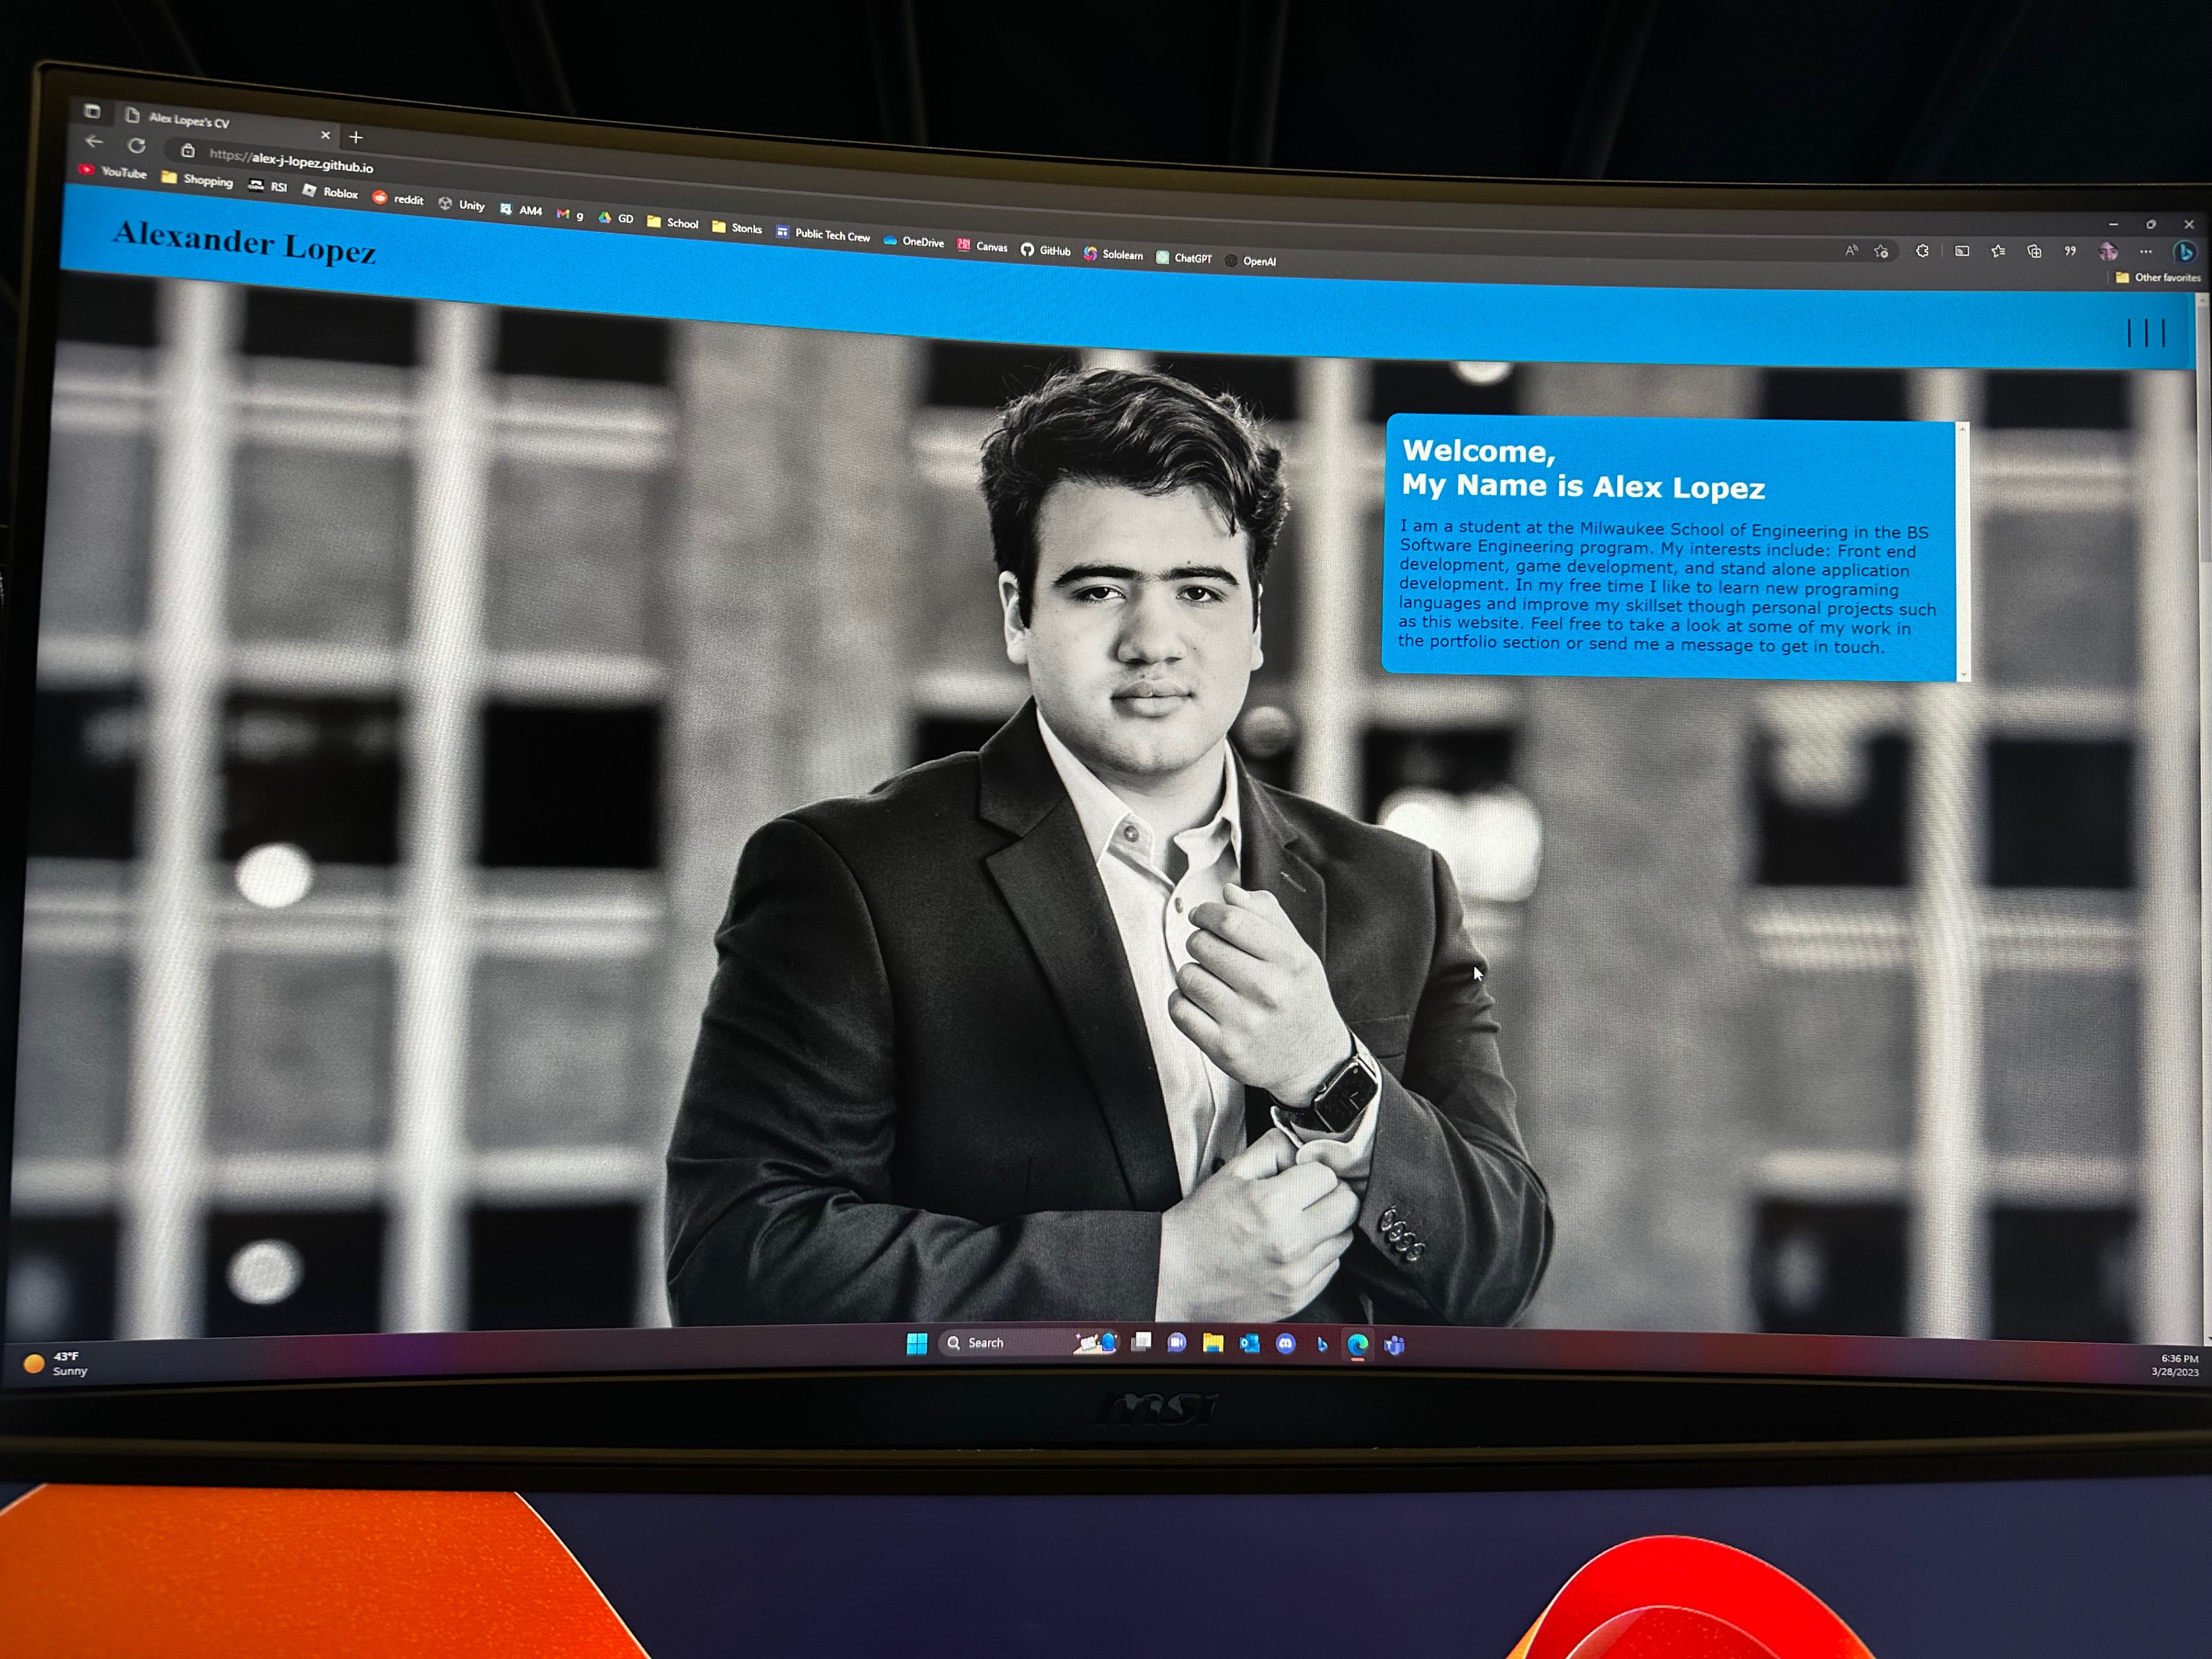Click the browser refresh icon
Image resolution: width=2212 pixels, height=1659 pixels.
point(137,146)
